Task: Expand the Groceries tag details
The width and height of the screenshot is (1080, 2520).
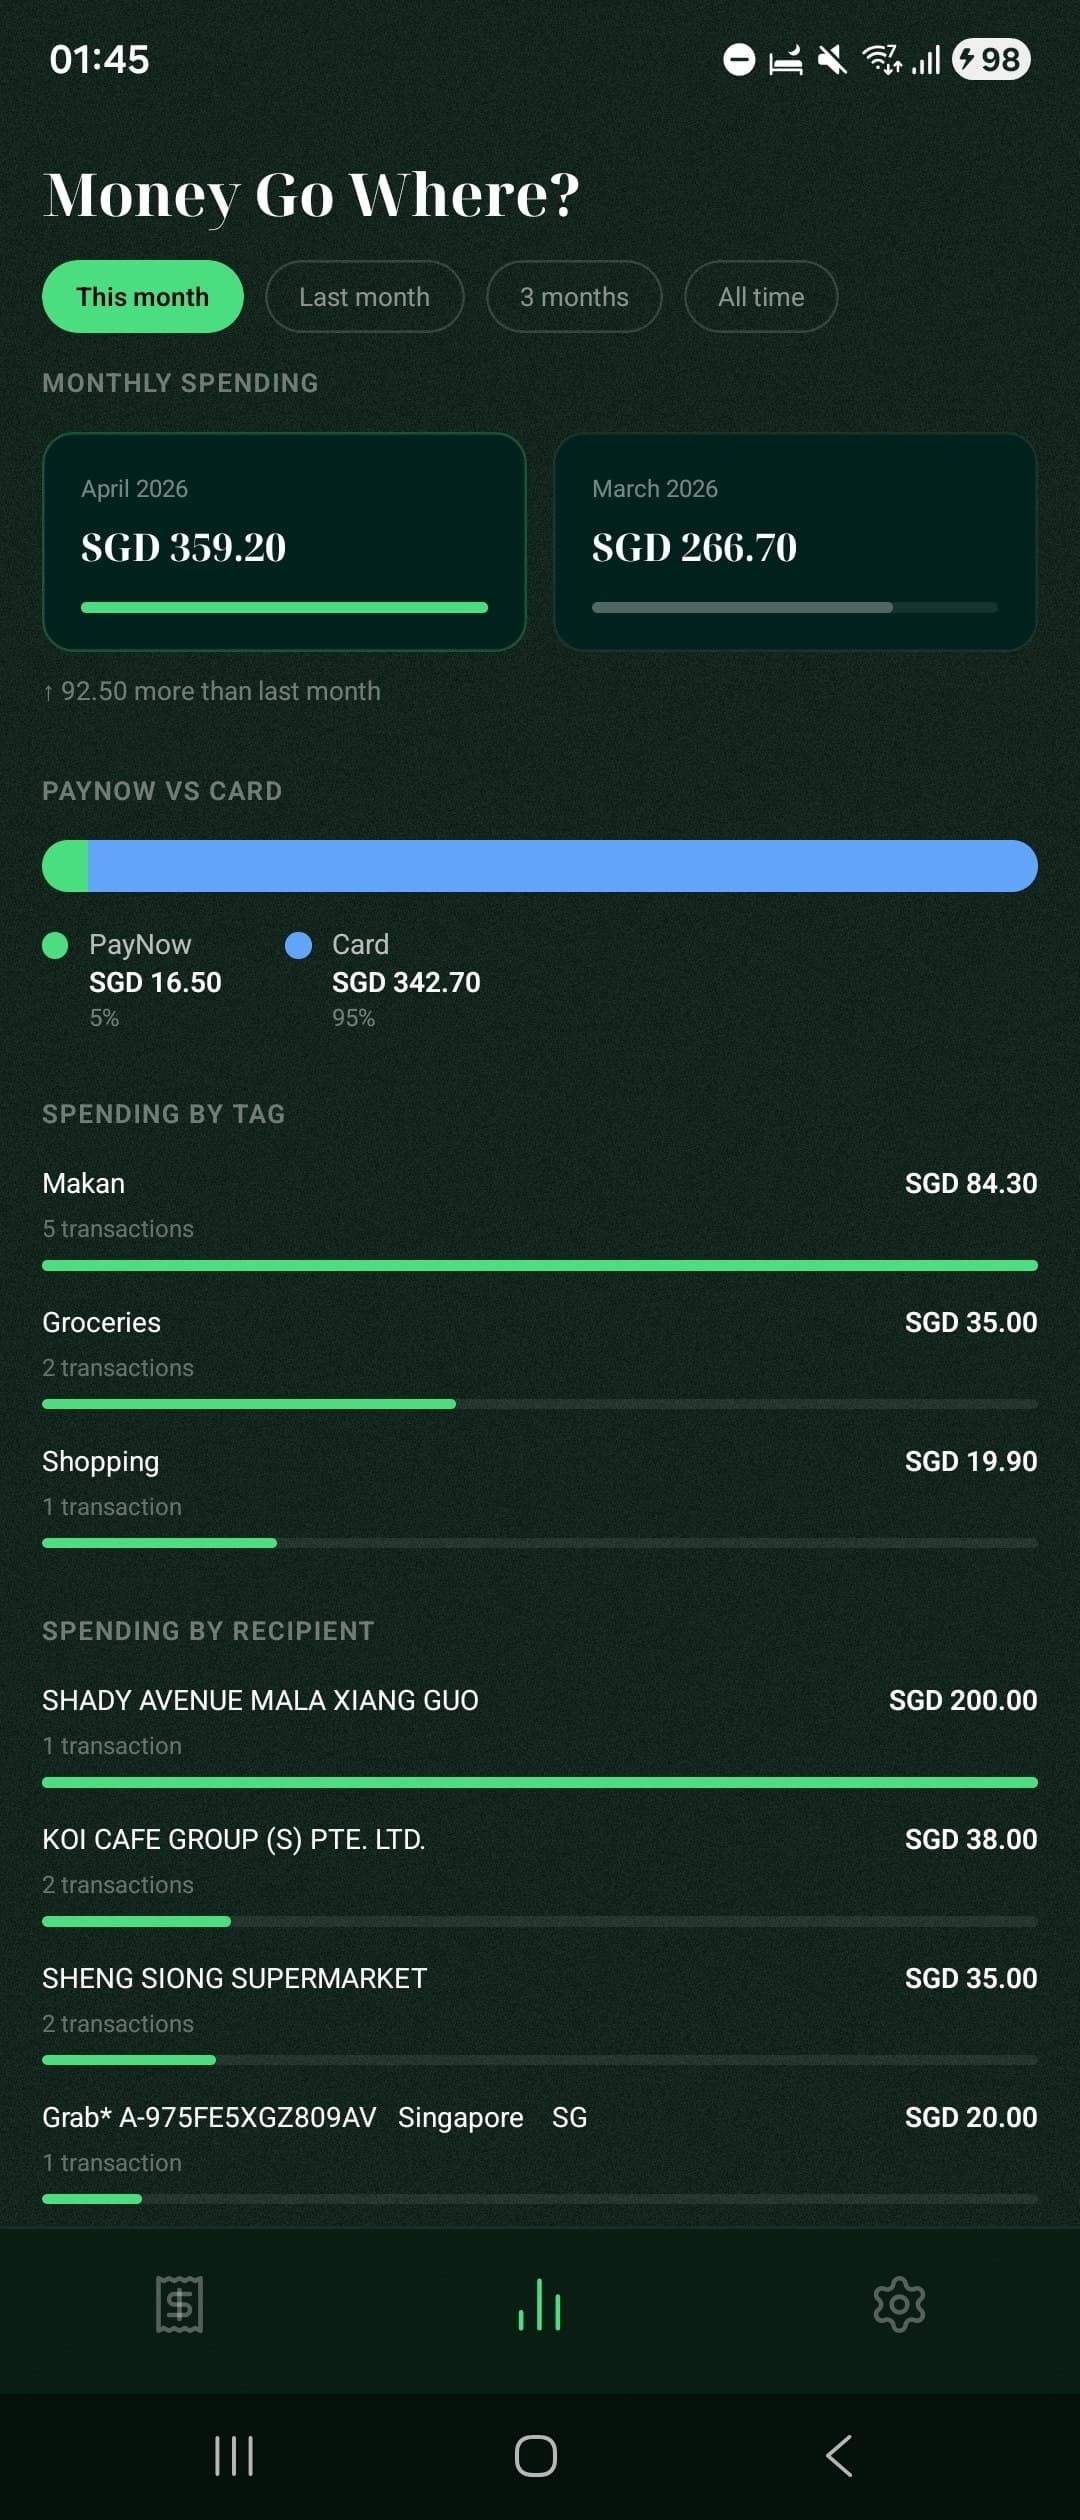Action: click(540, 1345)
